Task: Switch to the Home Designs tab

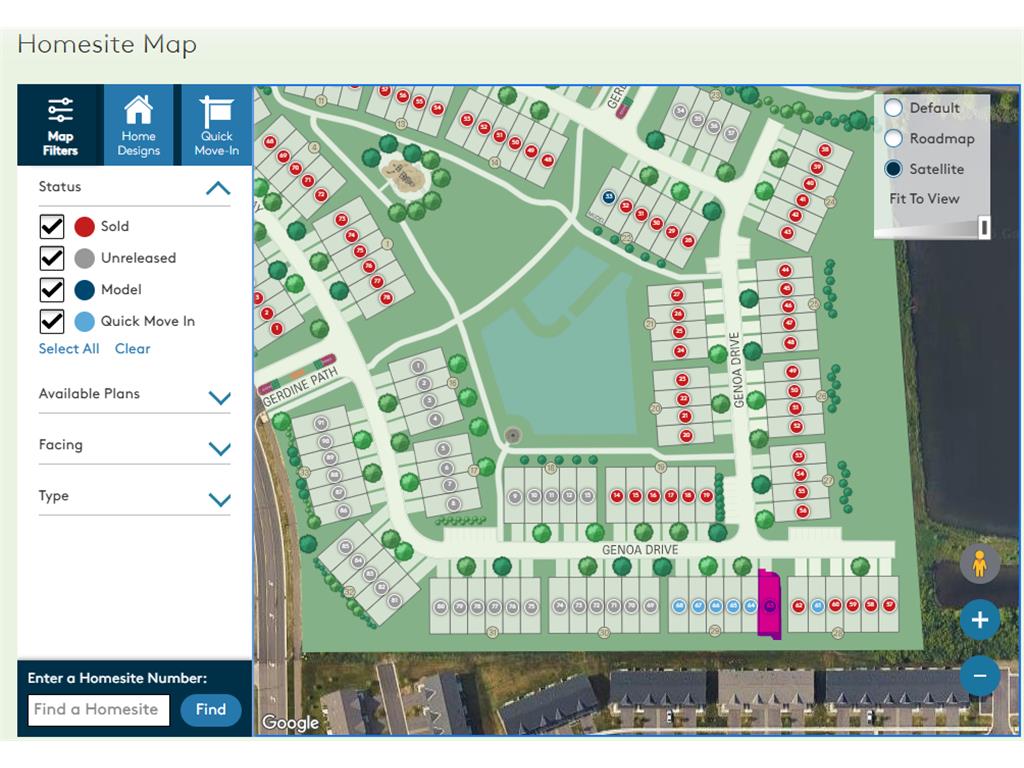Action: point(138,125)
